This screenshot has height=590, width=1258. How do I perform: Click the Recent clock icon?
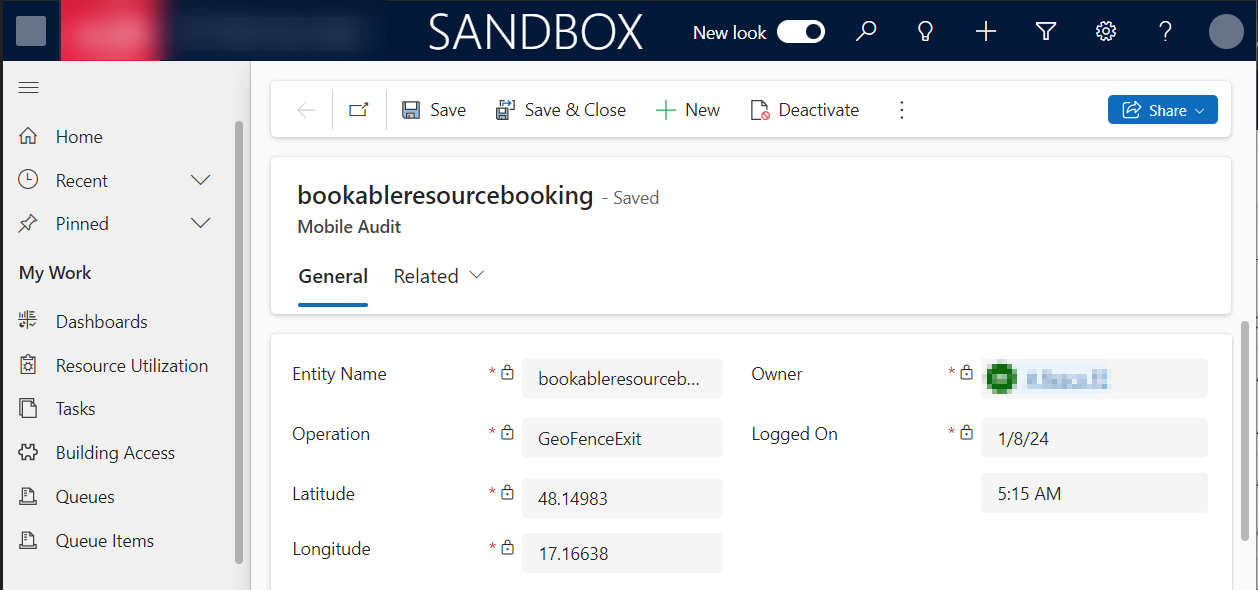click(x=28, y=180)
